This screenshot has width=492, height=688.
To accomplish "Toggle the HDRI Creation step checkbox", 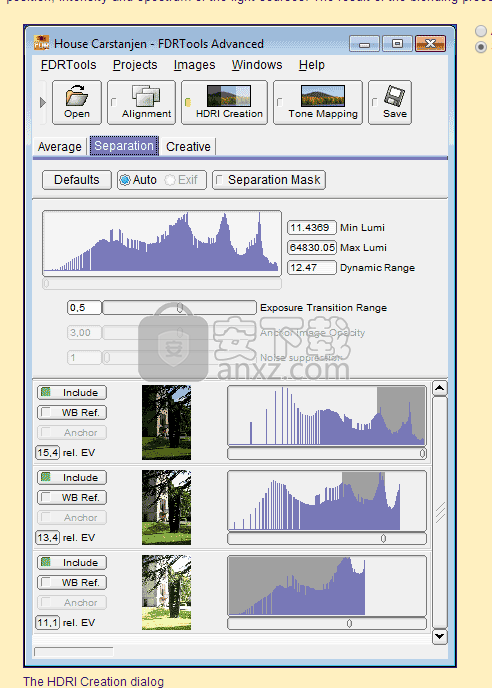I will [188, 102].
